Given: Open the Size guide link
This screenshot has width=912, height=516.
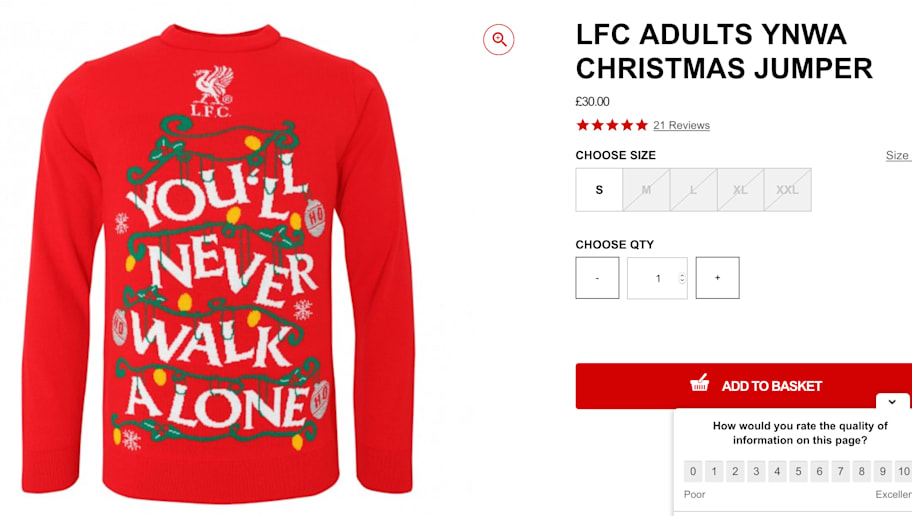Looking at the screenshot, I should coord(899,155).
